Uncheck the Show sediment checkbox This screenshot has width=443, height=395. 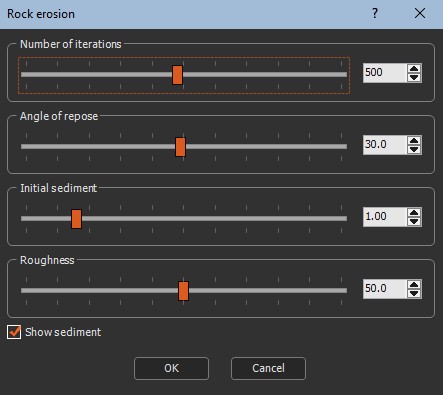[x=14, y=332]
